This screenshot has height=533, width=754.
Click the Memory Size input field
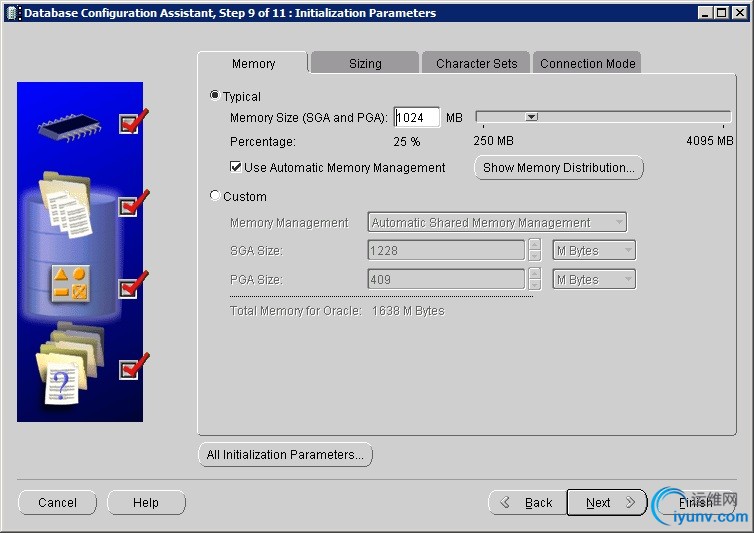[x=416, y=117]
